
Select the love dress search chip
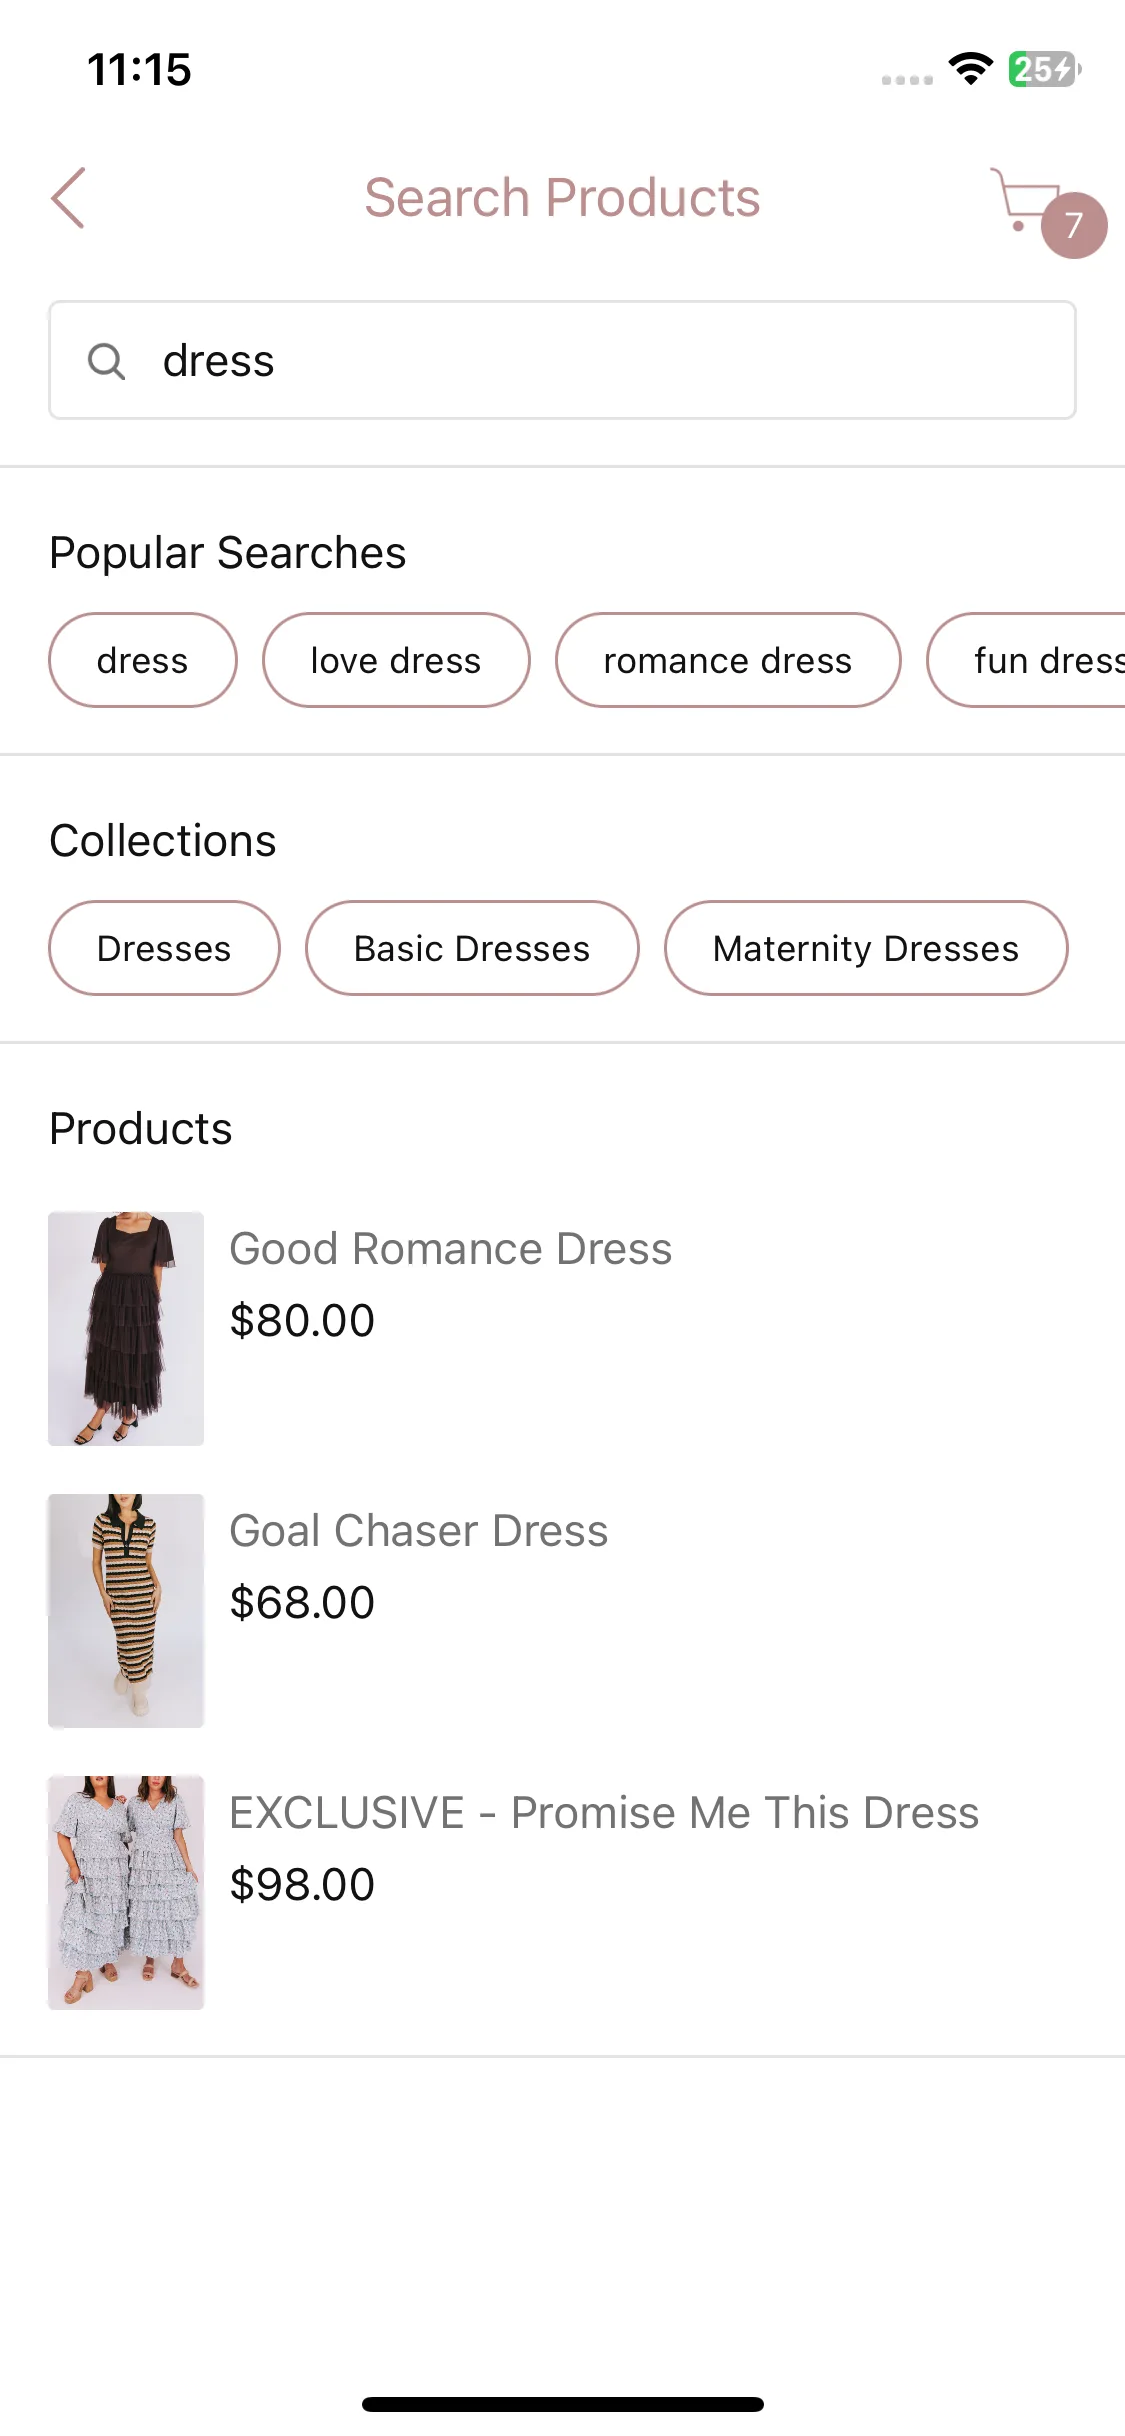[396, 660]
